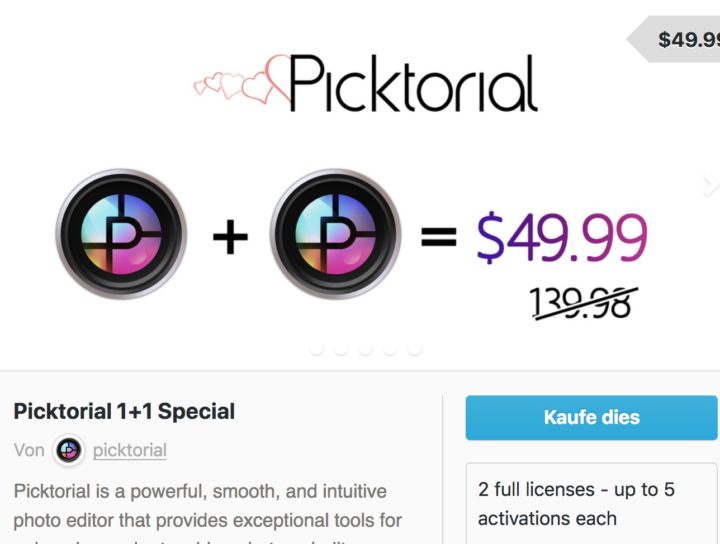Select the first carousel indicator dot
The height and width of the screenshot is (544, 720).
click(316, 350)
